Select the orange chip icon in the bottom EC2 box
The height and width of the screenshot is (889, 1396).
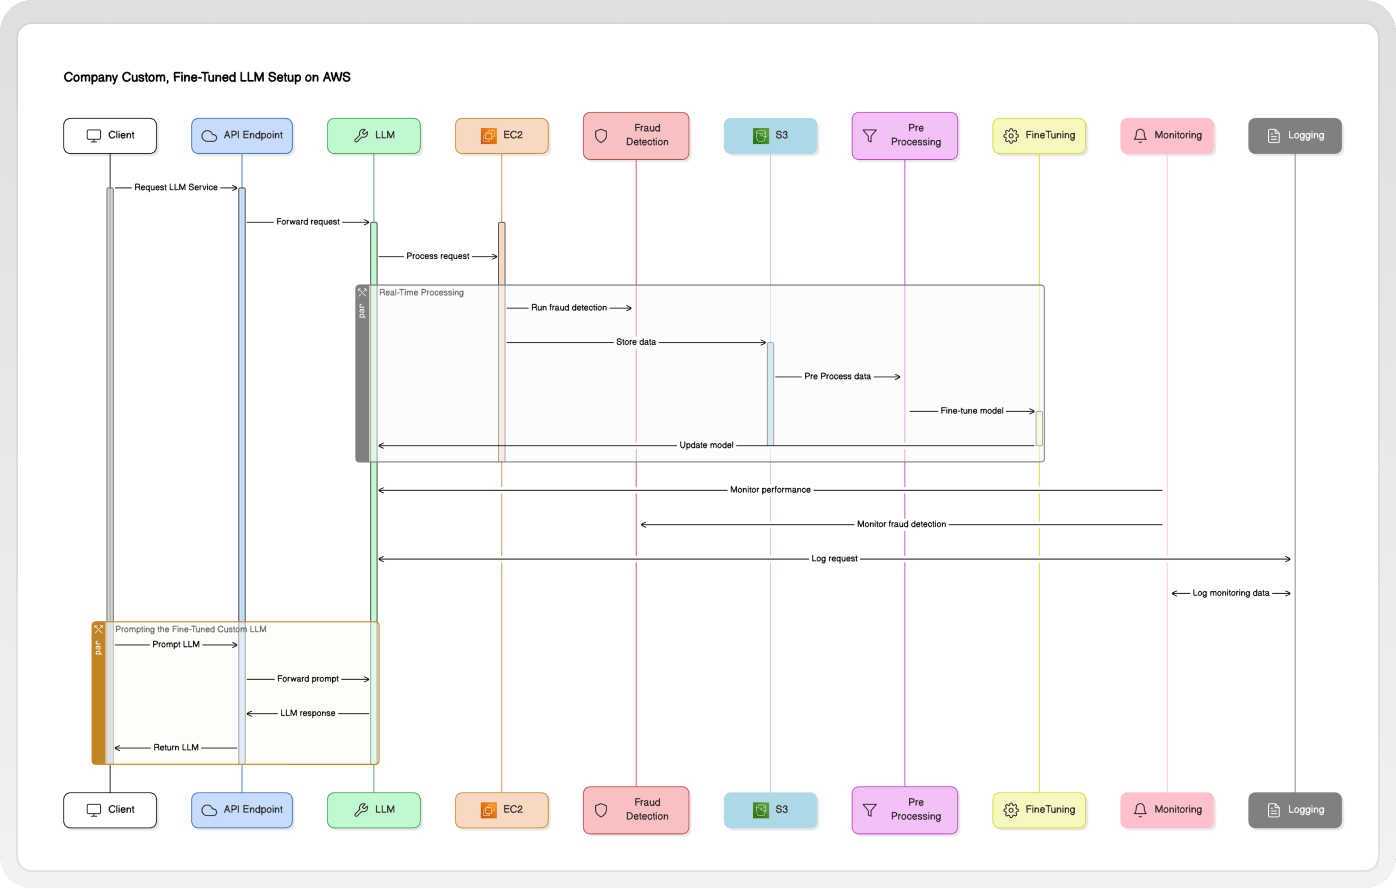pyautogui.click(x=489, y=810)
